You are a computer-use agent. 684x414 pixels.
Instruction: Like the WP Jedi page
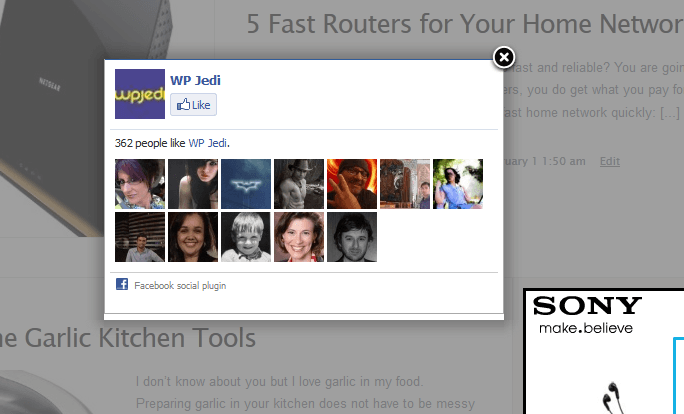click(x=193, y=105)
